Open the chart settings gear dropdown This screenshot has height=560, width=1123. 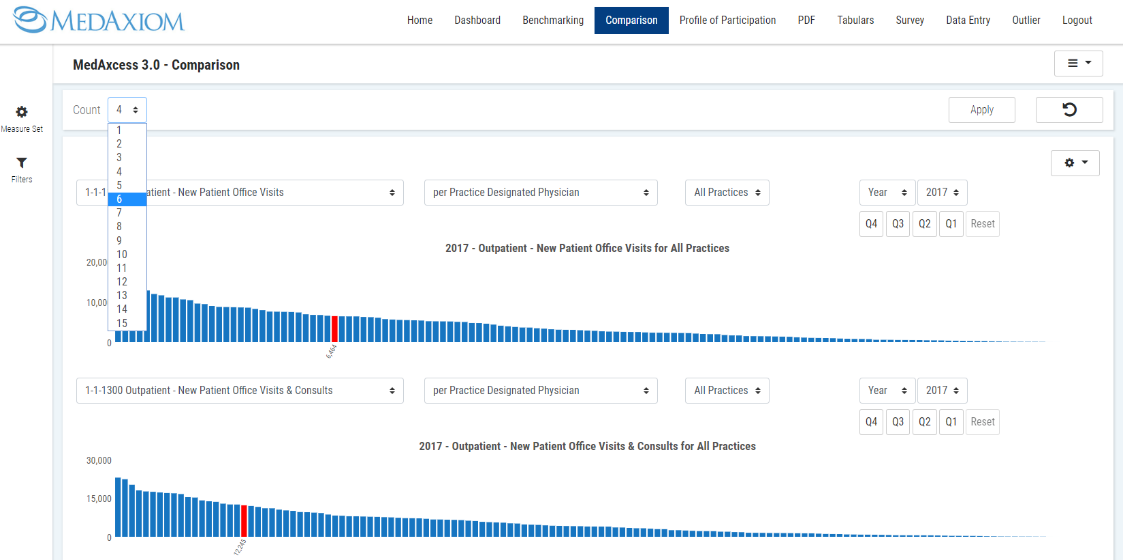click(1075, 163)
